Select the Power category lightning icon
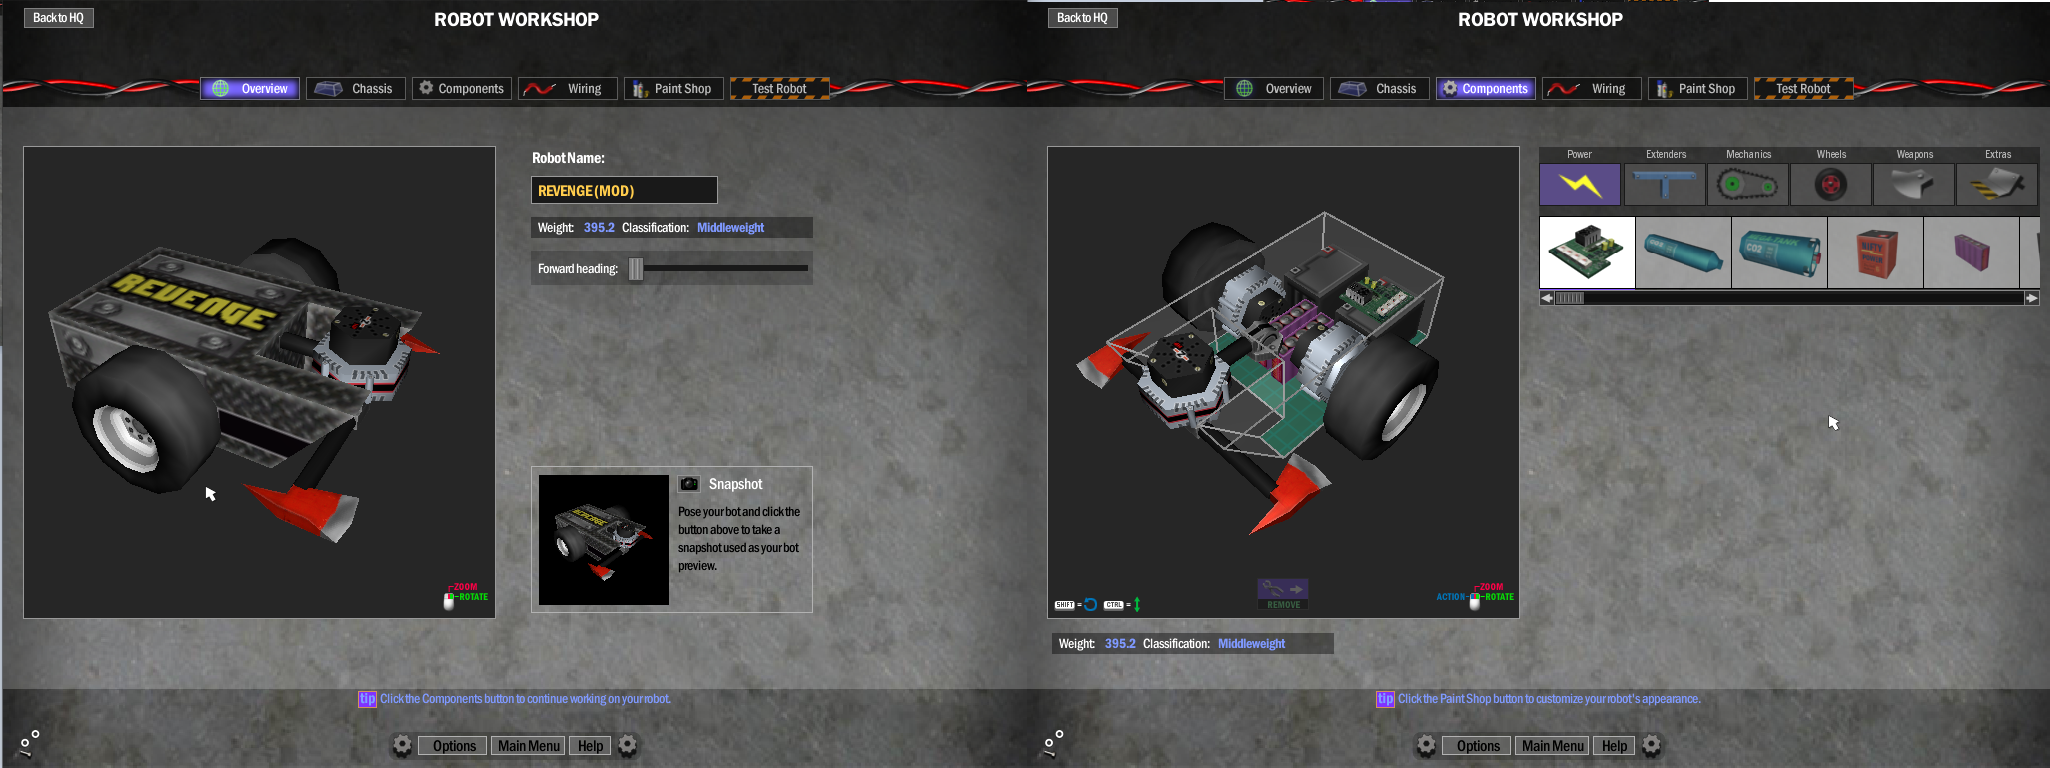This screenshot has width=2050, height=768. (x=1579, y=185)
